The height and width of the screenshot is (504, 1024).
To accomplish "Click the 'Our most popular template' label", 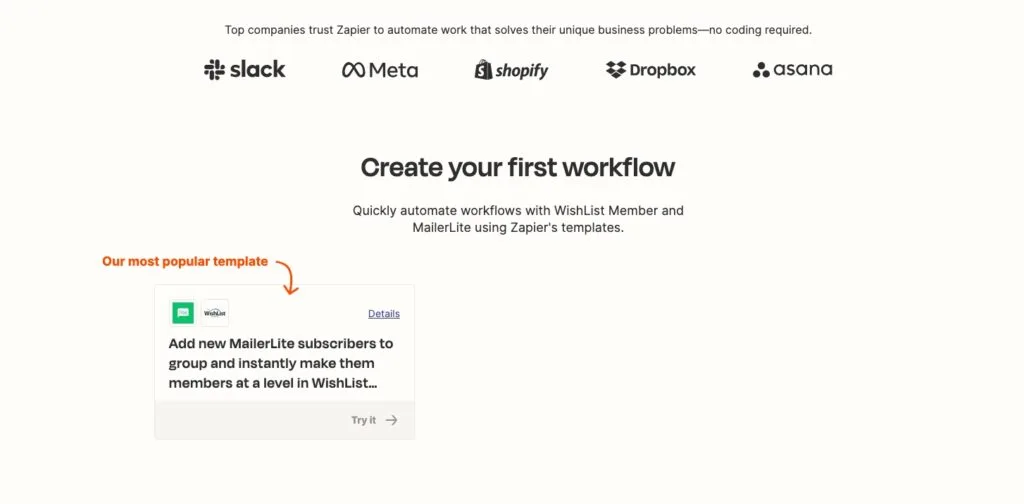I will pos(185,262).
